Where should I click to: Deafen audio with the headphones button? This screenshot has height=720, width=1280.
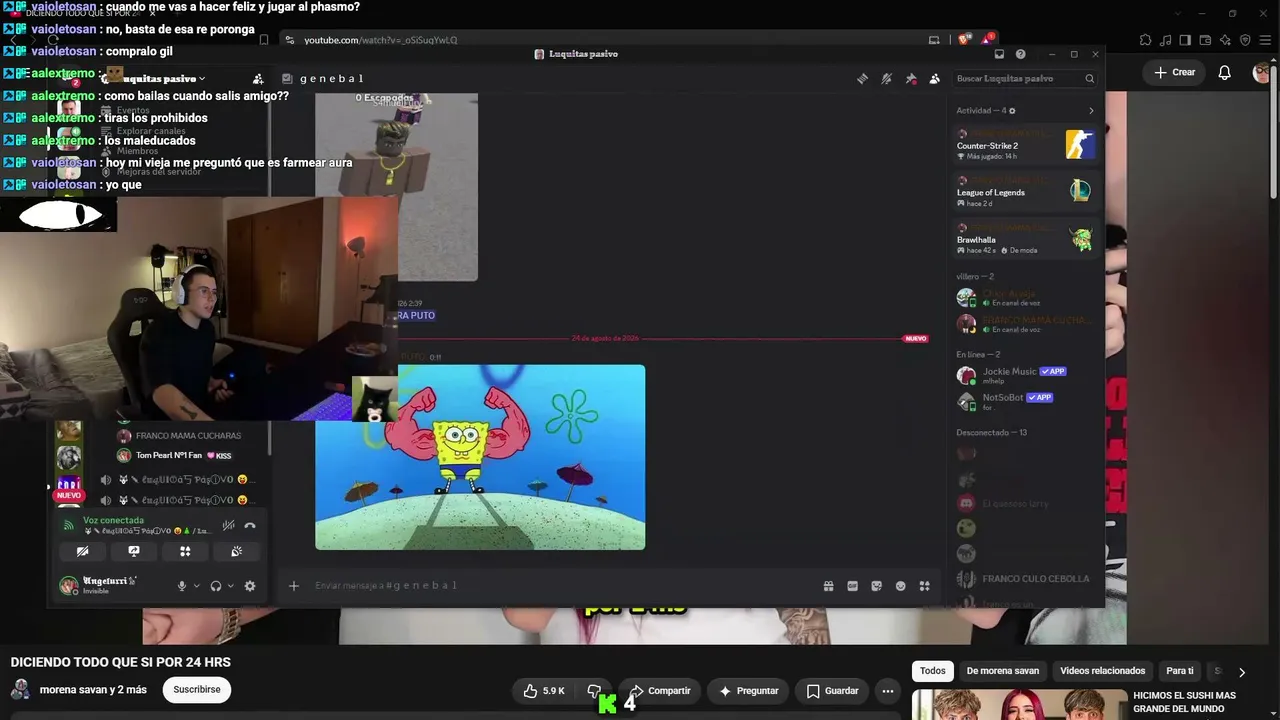click(x=215, y=586)
